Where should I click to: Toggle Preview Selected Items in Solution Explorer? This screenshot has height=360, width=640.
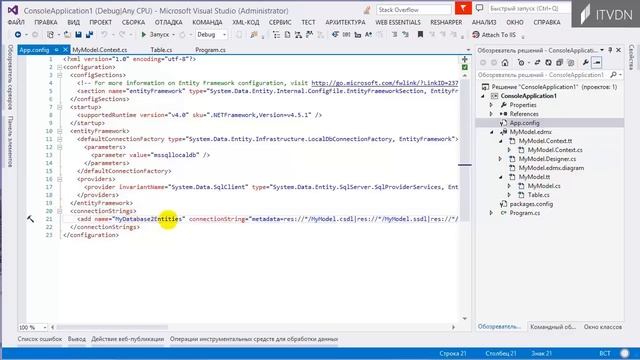[x=597, y=62]
